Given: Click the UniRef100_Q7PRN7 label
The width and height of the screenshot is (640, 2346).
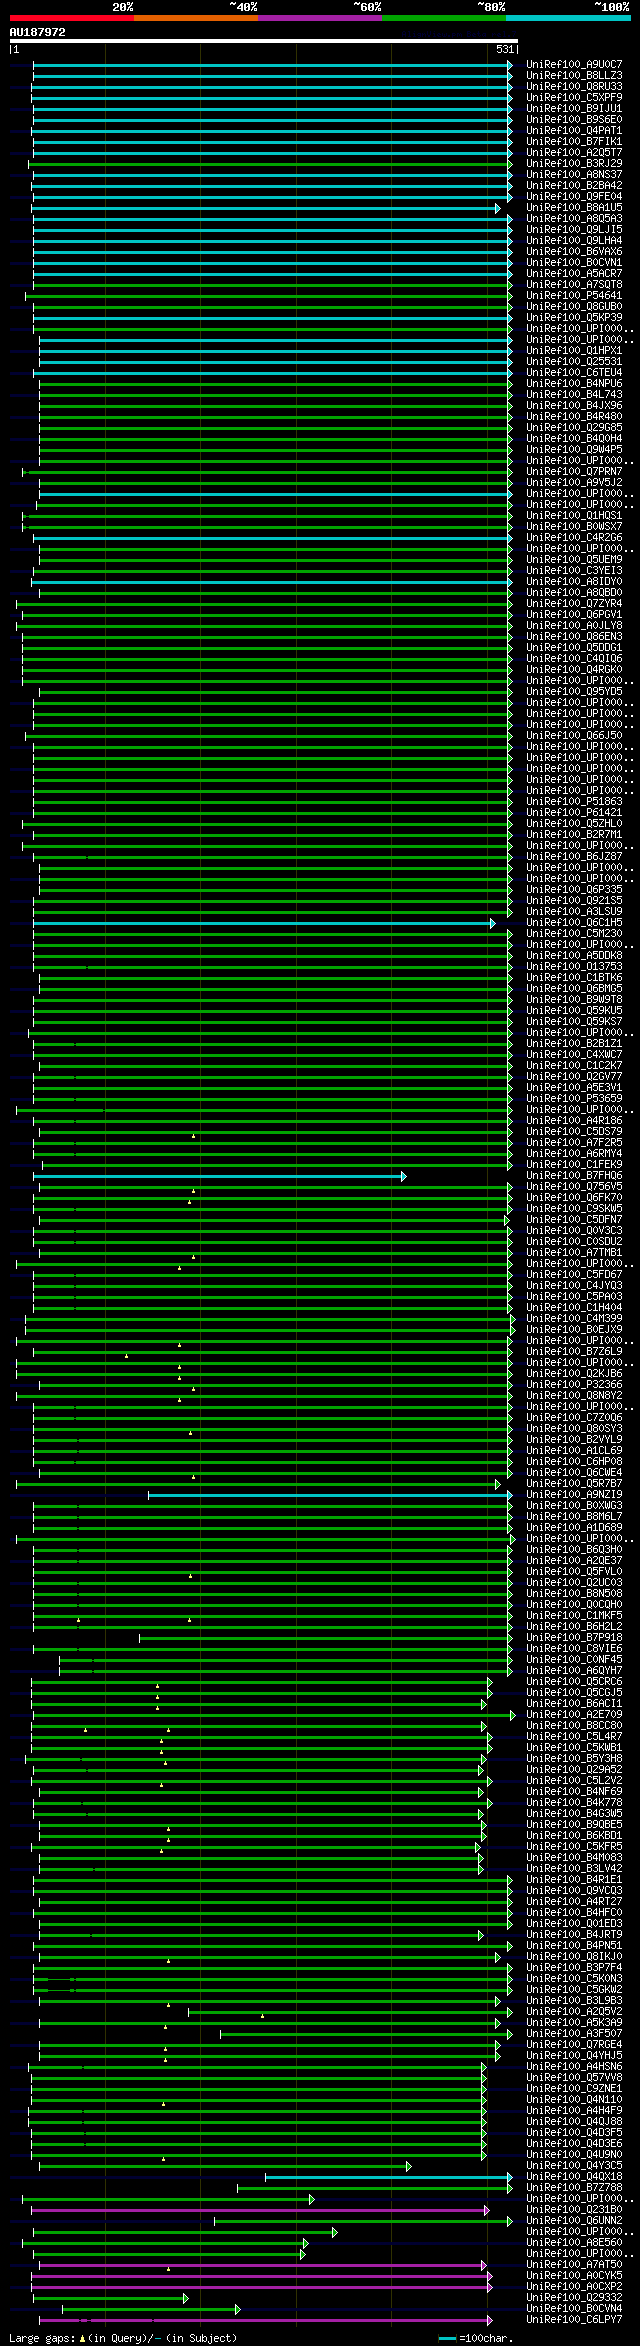Looking at the screenshot, I should coord(574,472).
